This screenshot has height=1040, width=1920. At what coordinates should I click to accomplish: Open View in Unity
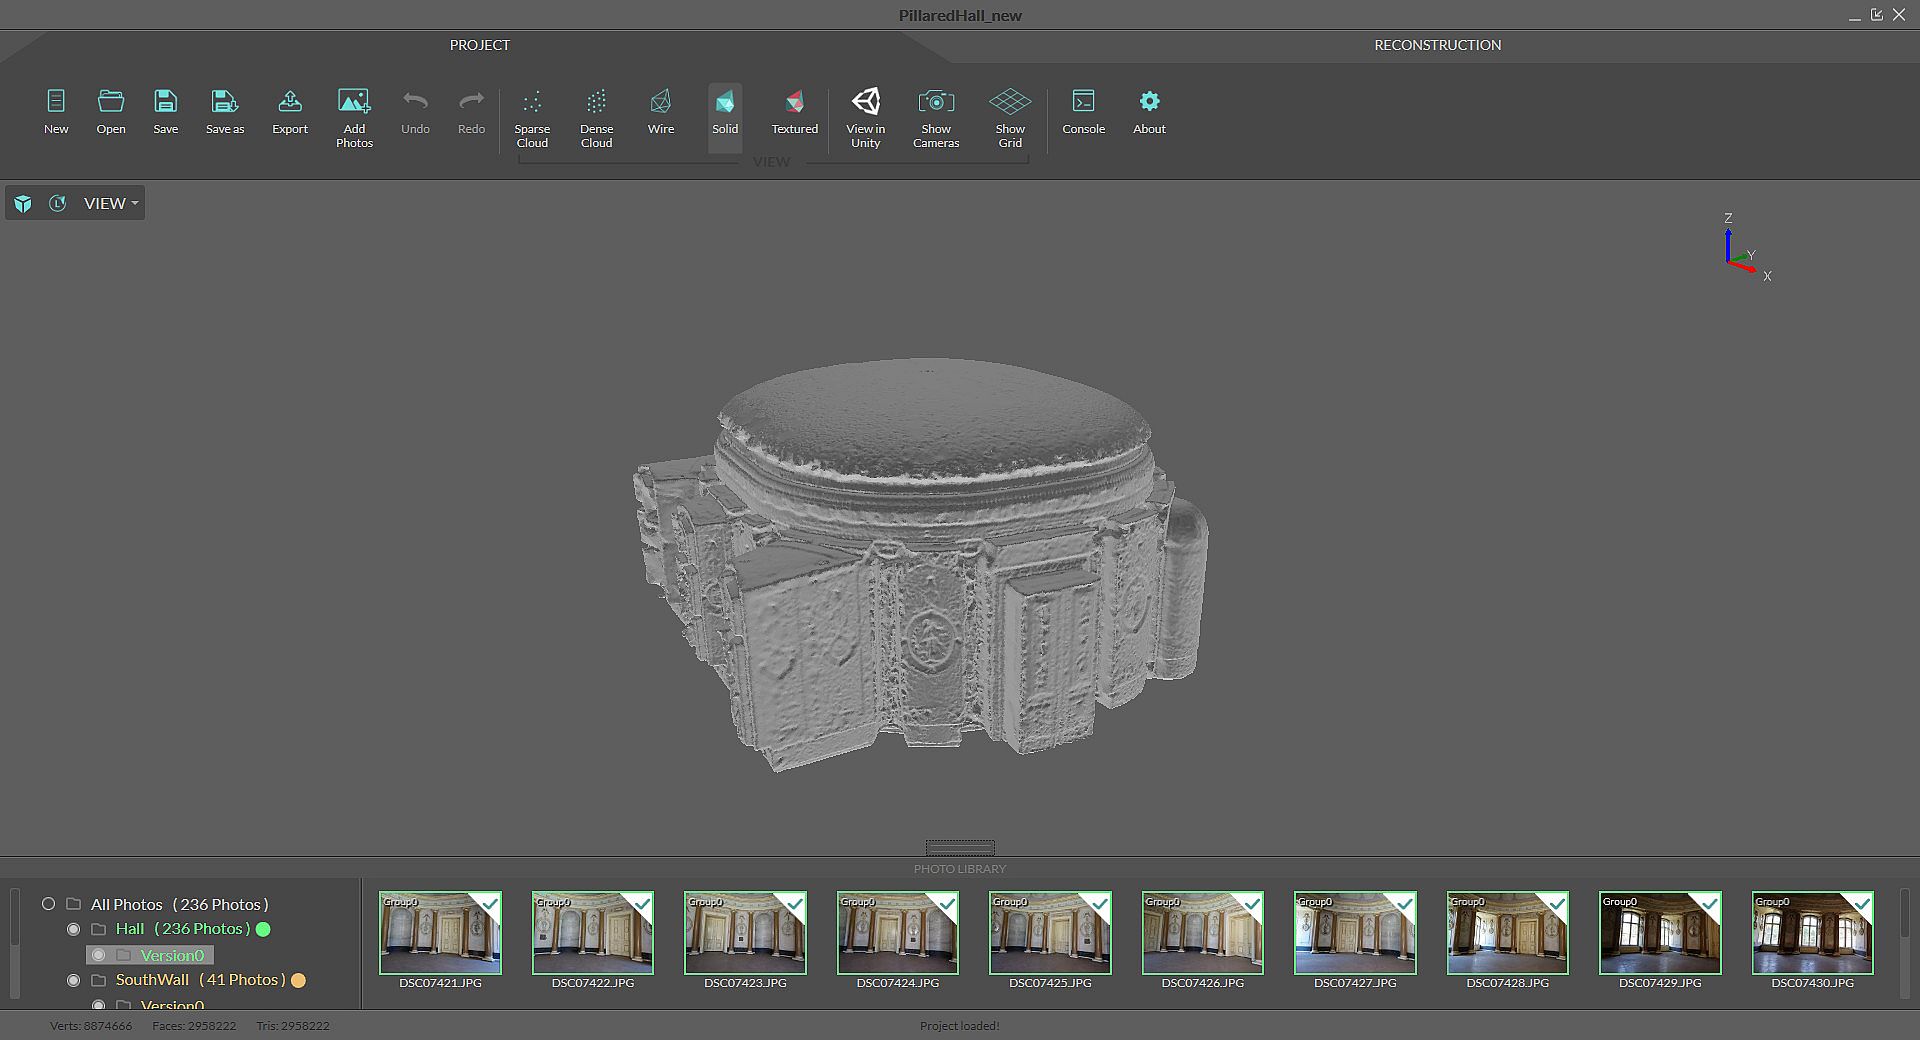[865, 103]
